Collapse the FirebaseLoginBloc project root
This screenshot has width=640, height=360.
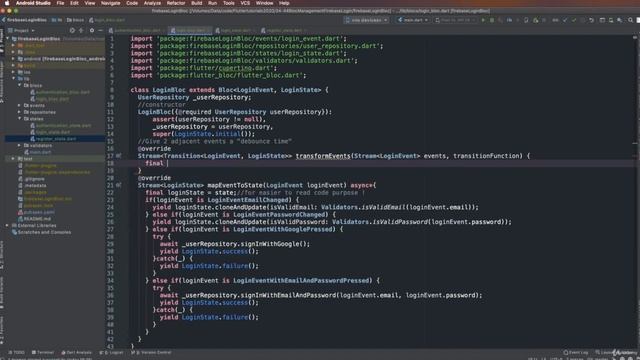point(8,39)
